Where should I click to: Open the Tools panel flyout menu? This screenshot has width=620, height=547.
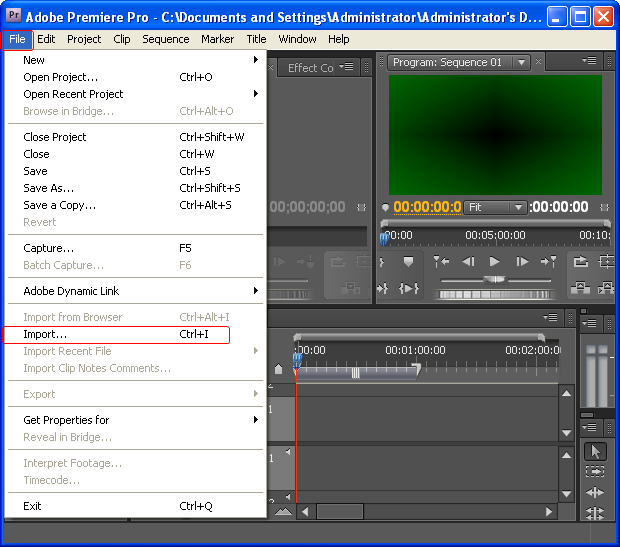589,427
